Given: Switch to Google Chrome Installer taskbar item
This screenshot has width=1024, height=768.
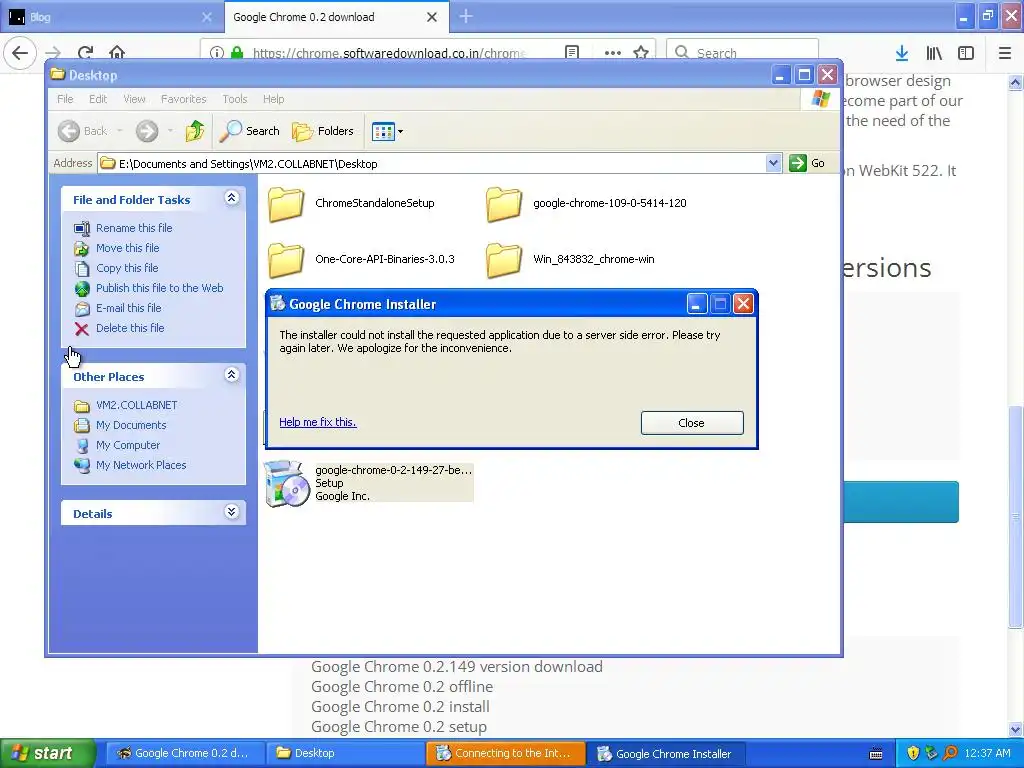Looking at the screenshot, I should 665,753.
